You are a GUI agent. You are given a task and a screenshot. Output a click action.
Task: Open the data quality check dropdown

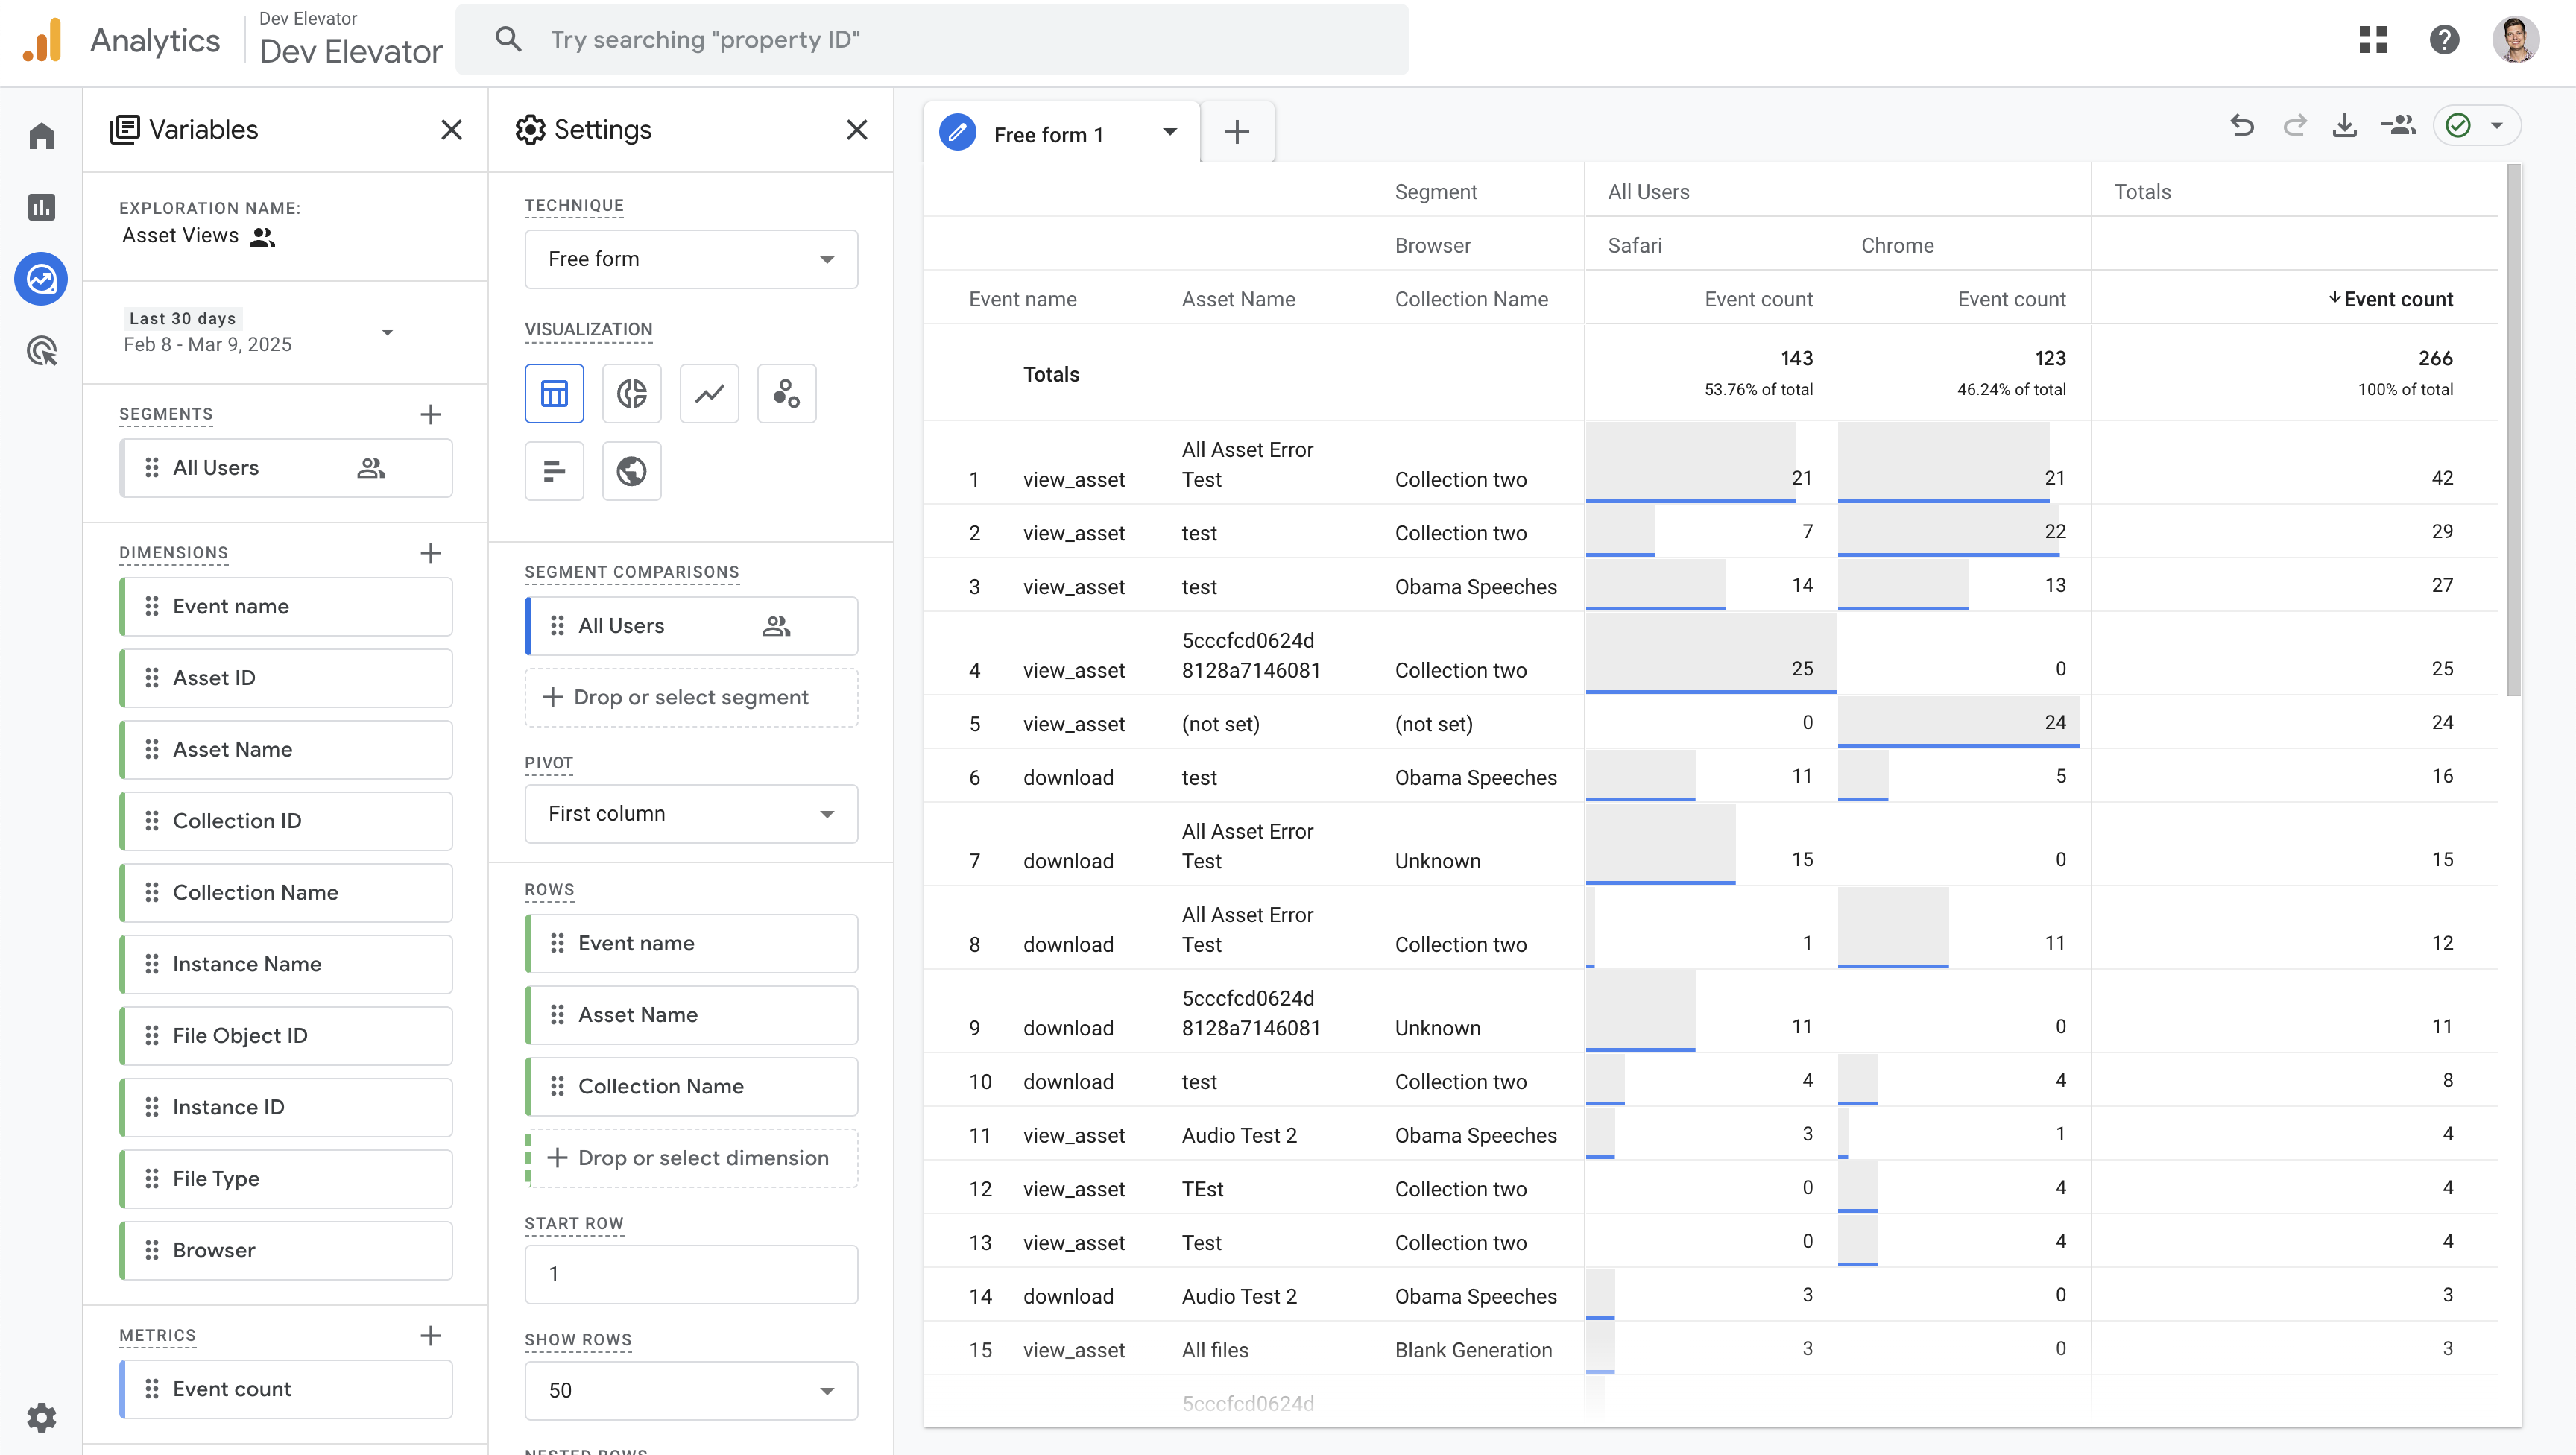coord(2476,126)
